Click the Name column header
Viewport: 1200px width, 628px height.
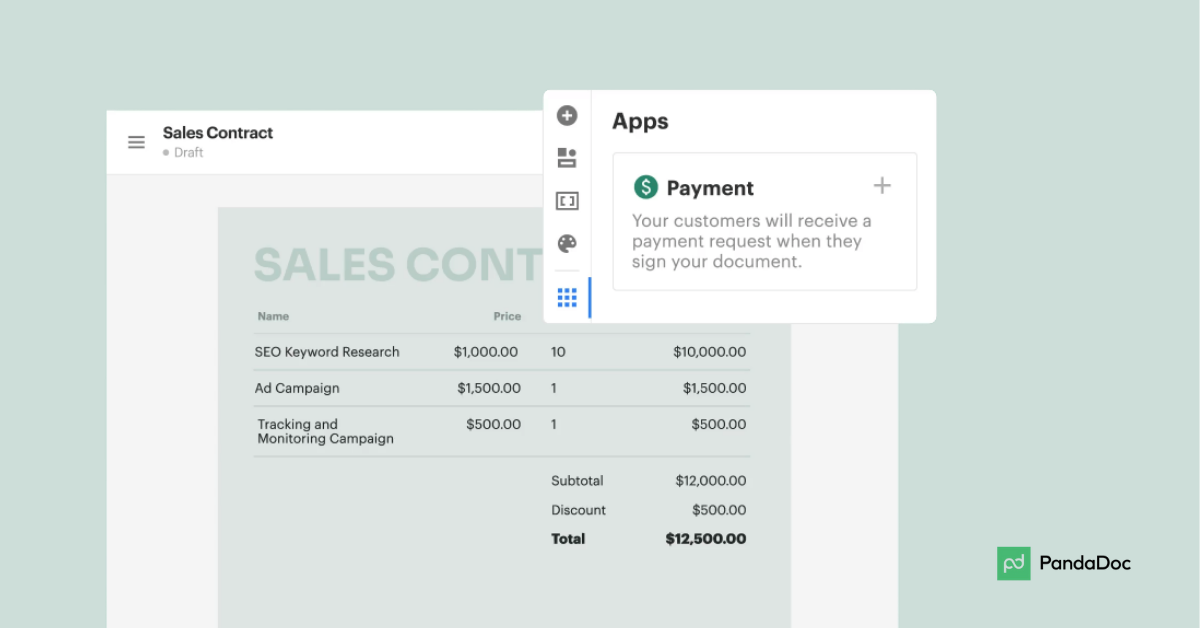tap(273, 316)
